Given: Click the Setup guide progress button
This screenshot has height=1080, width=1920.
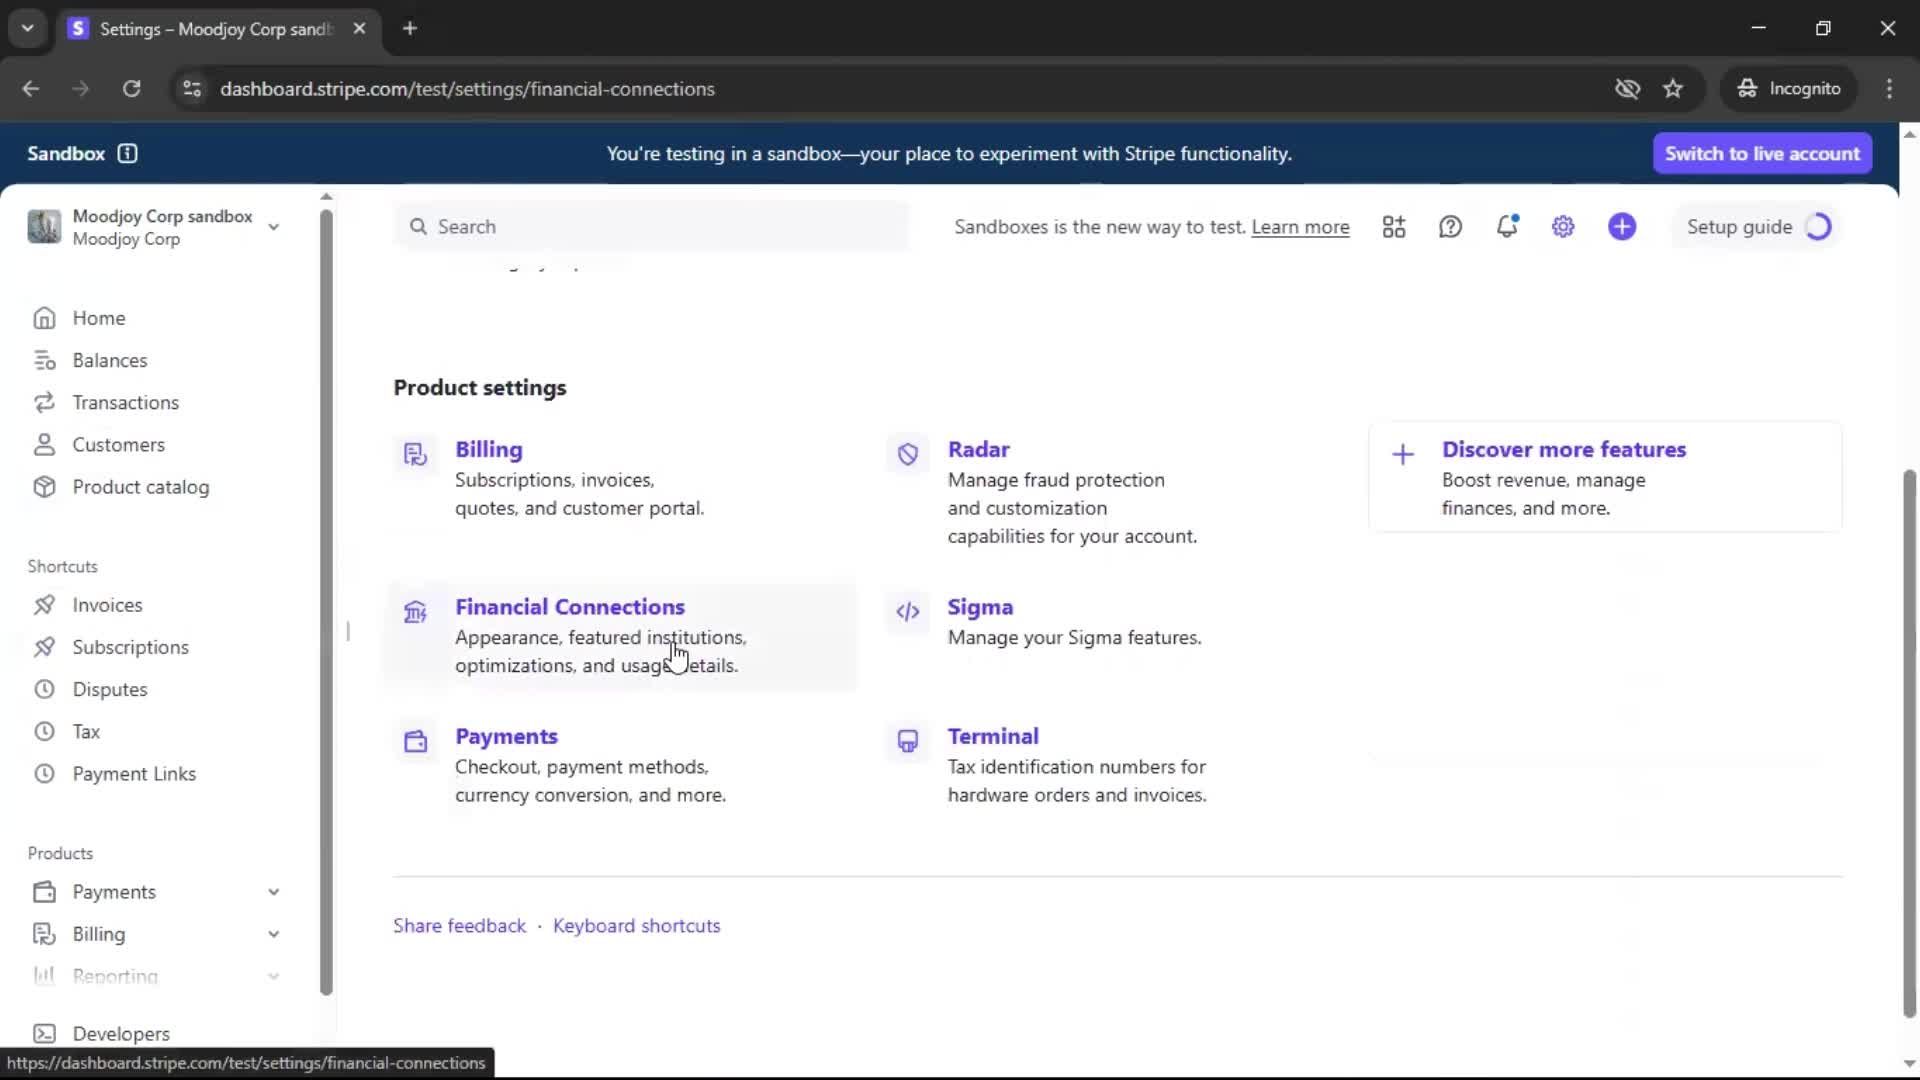Looking at the screenshot, I should pos(1758,227).
